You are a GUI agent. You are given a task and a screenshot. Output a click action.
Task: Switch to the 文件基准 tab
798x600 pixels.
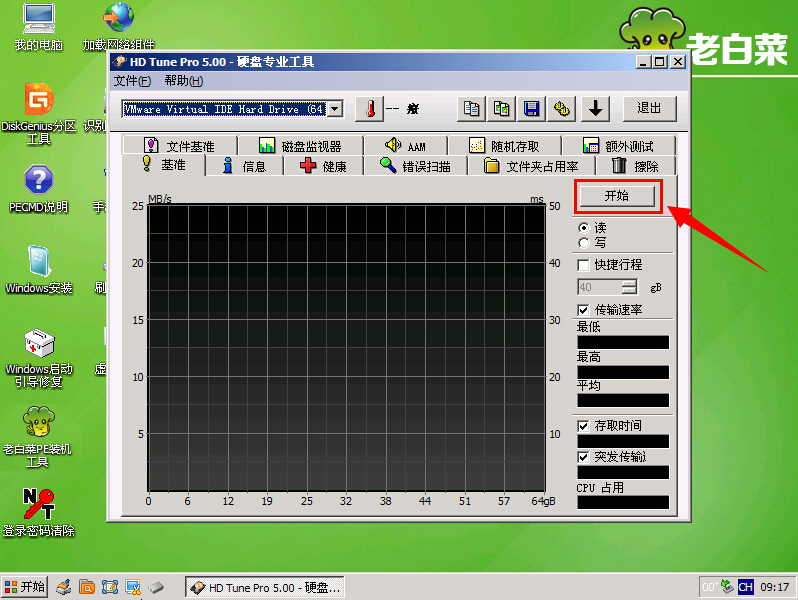180,146
